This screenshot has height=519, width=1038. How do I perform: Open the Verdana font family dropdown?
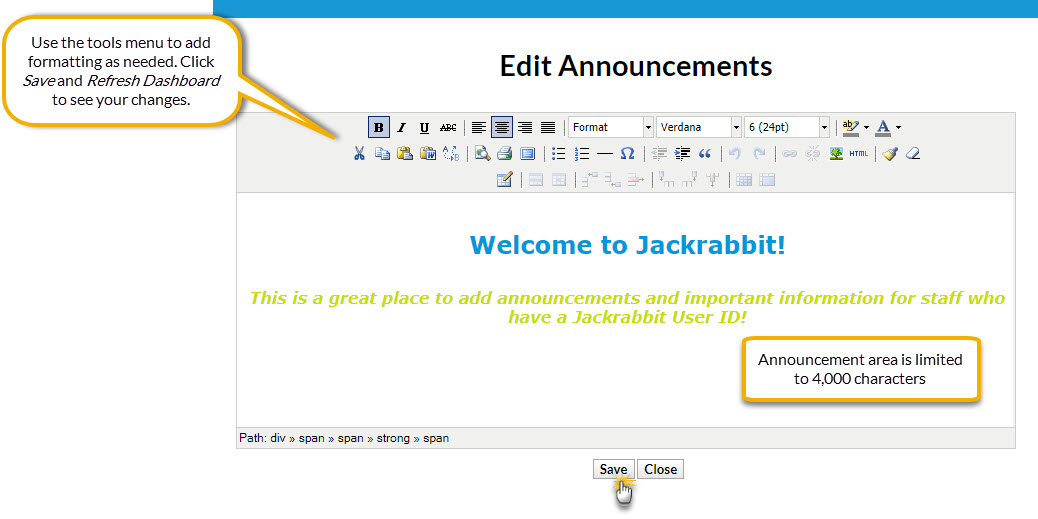click(x=699, y=127)
